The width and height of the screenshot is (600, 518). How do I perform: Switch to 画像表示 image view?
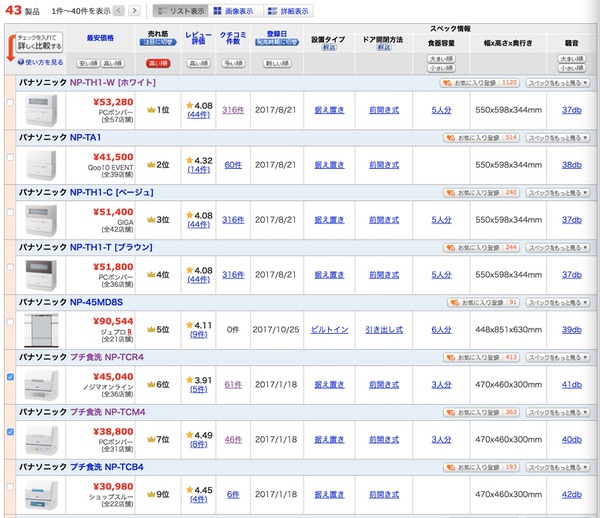(x=234, y=11)
